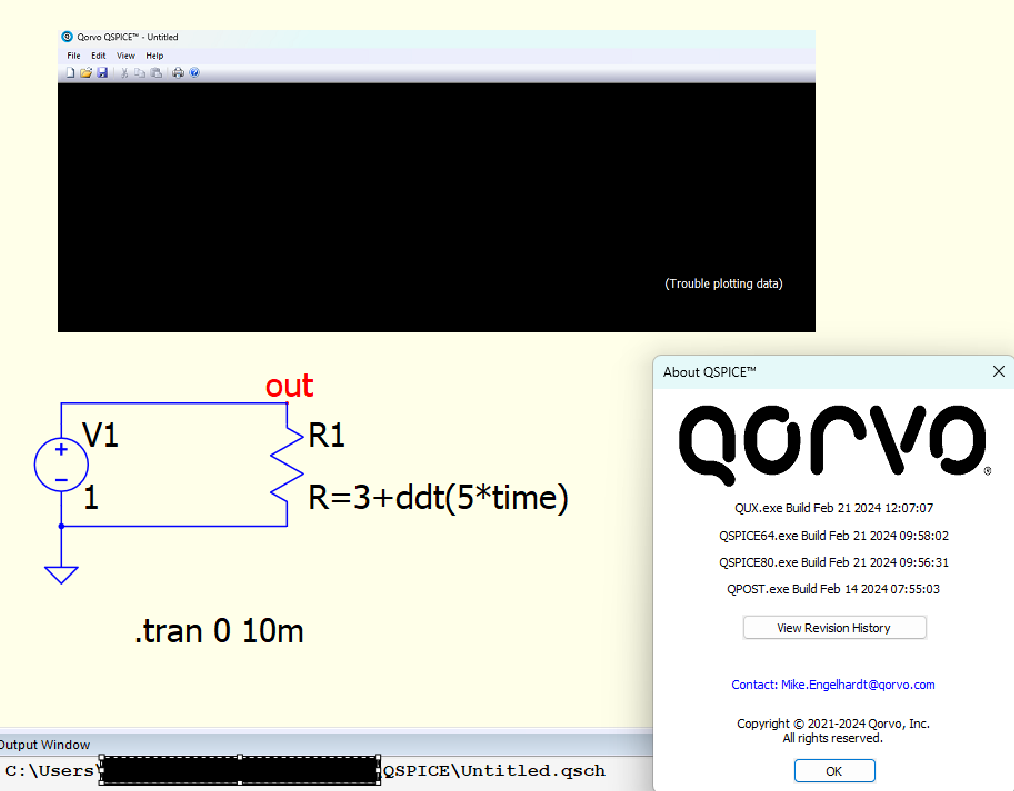Select the R1 resistor symbol
1014x791 pixels.
(x=287, y=464)
